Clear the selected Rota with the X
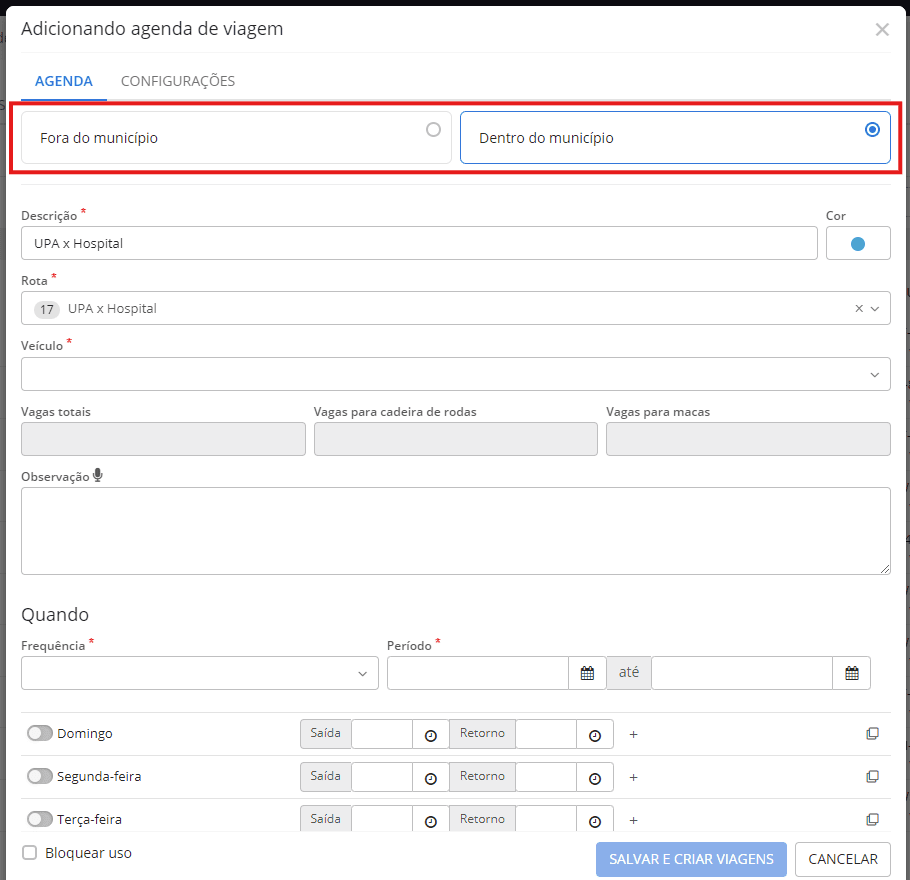The height and width of the screenshot is (880, 910). click(x=859, y=309)
